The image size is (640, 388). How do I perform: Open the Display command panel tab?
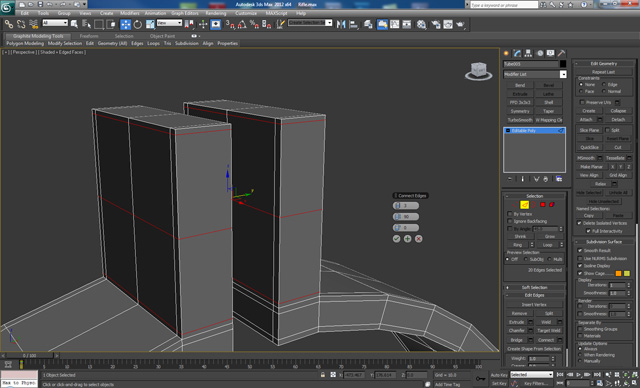[551, 53]
